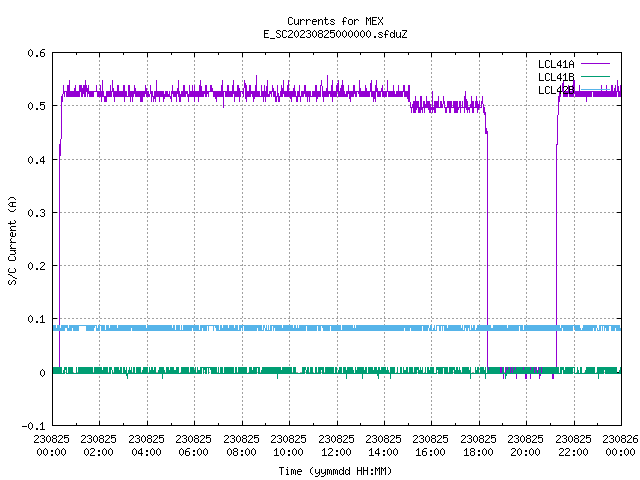Click the x-axis tick 230825 06:00

point(194,445)
